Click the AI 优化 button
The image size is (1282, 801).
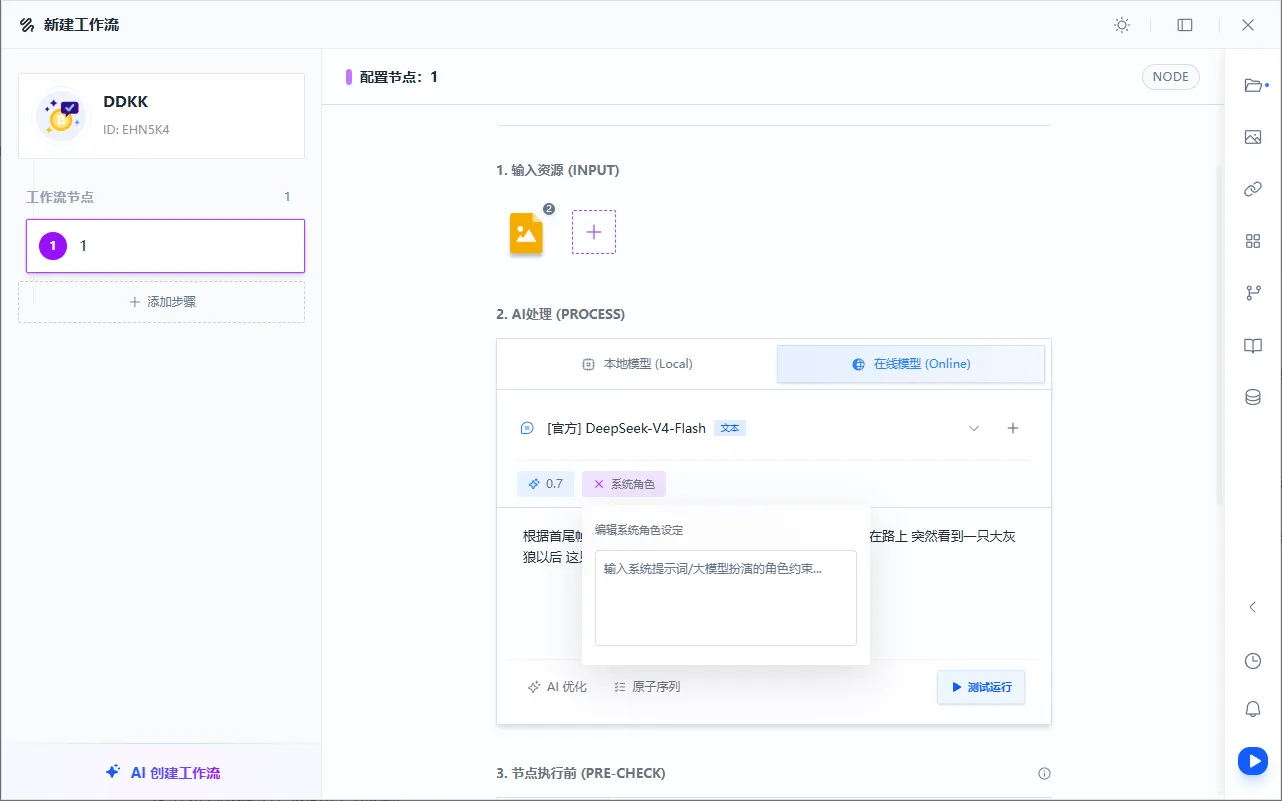point(557,687)
